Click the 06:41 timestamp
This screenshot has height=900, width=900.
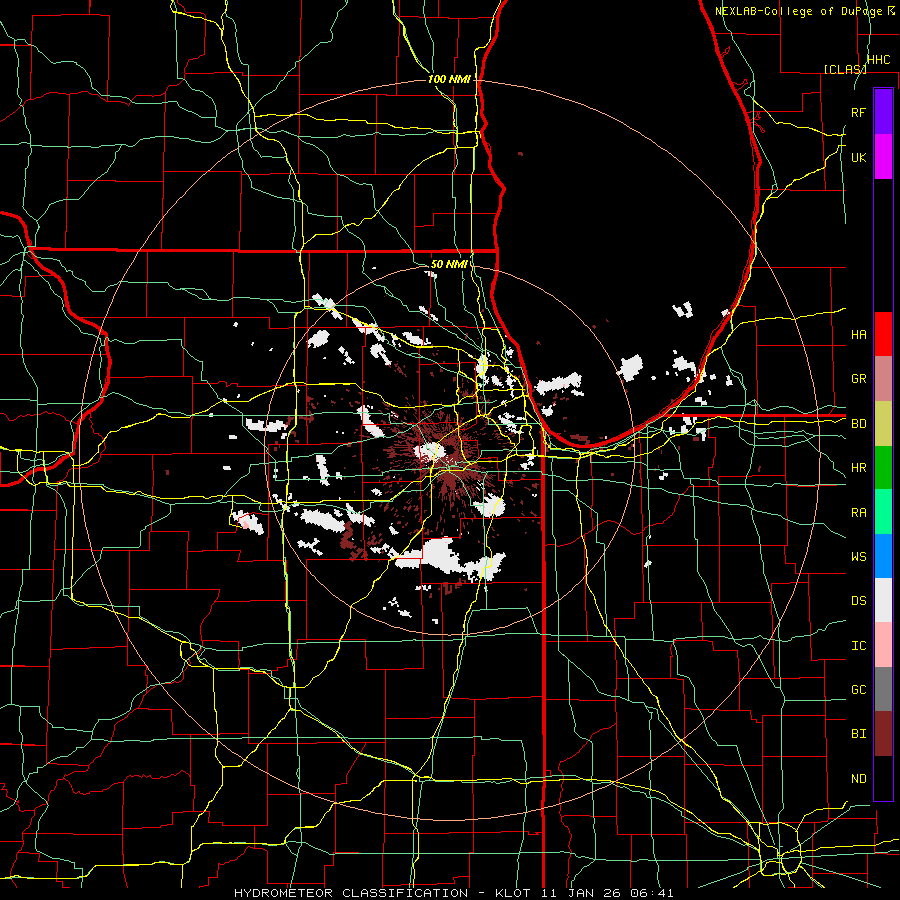pos(651,893)
